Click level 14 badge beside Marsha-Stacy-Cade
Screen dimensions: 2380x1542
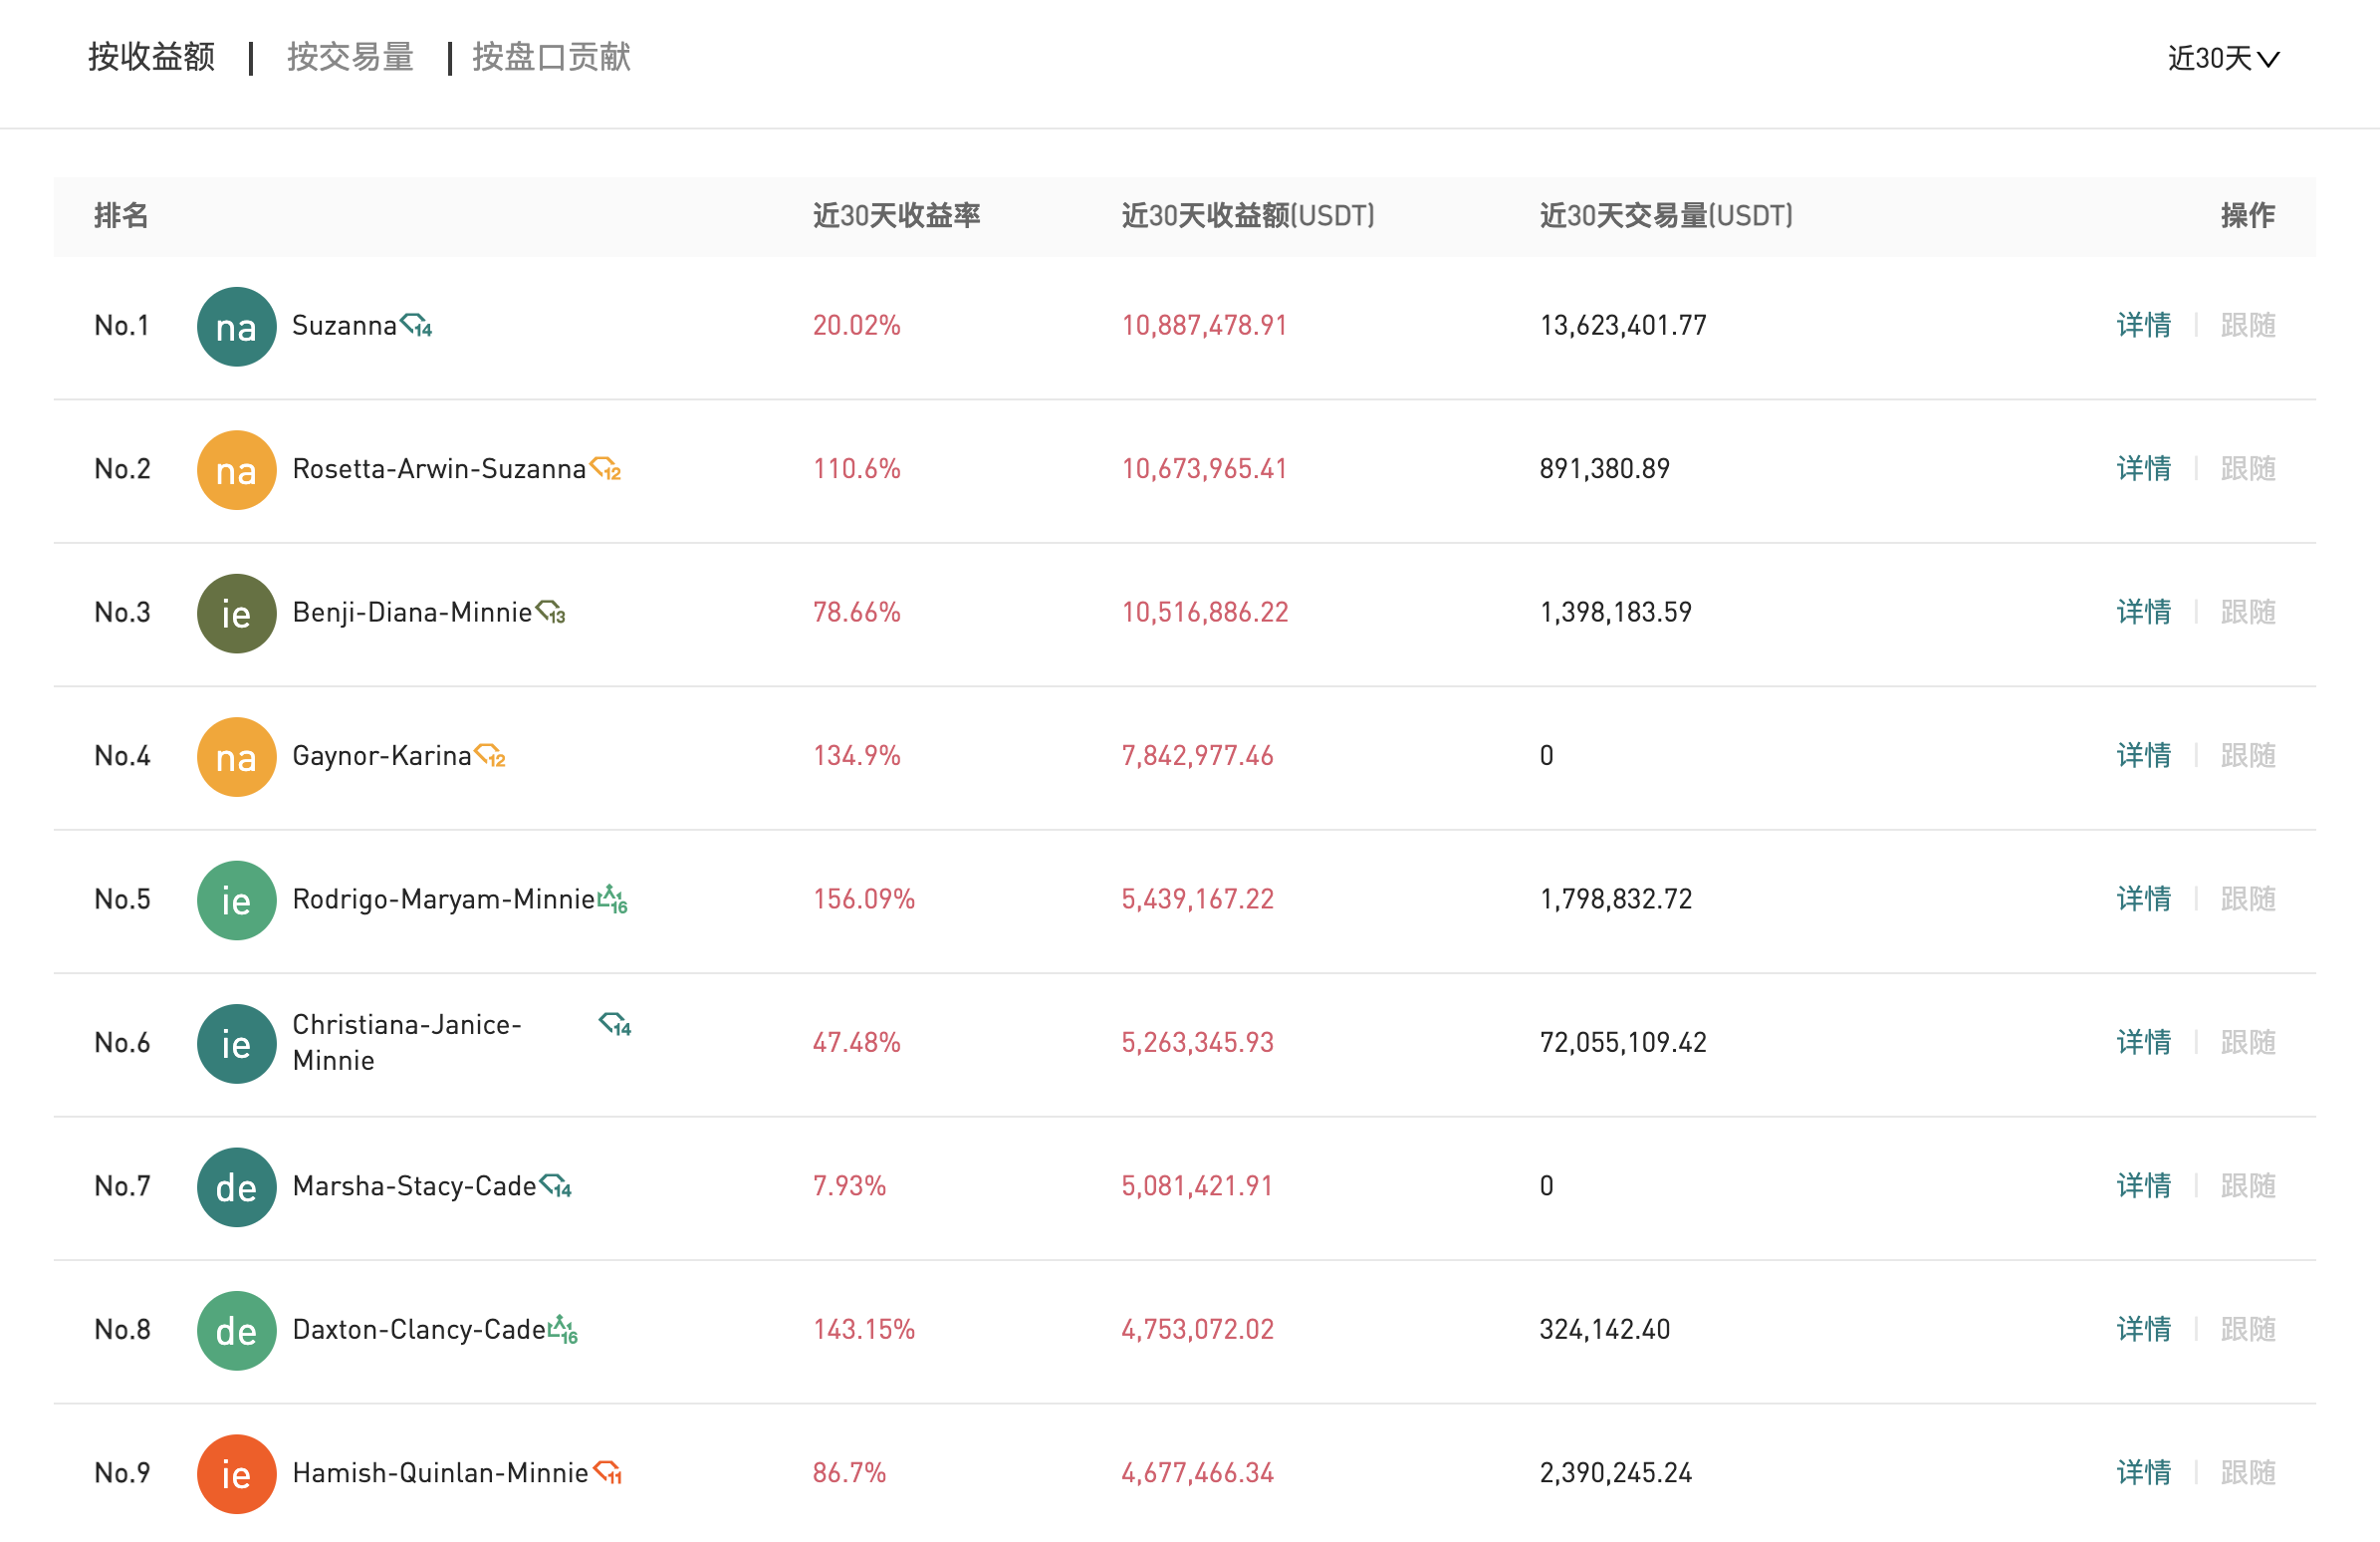[555, 1186]
